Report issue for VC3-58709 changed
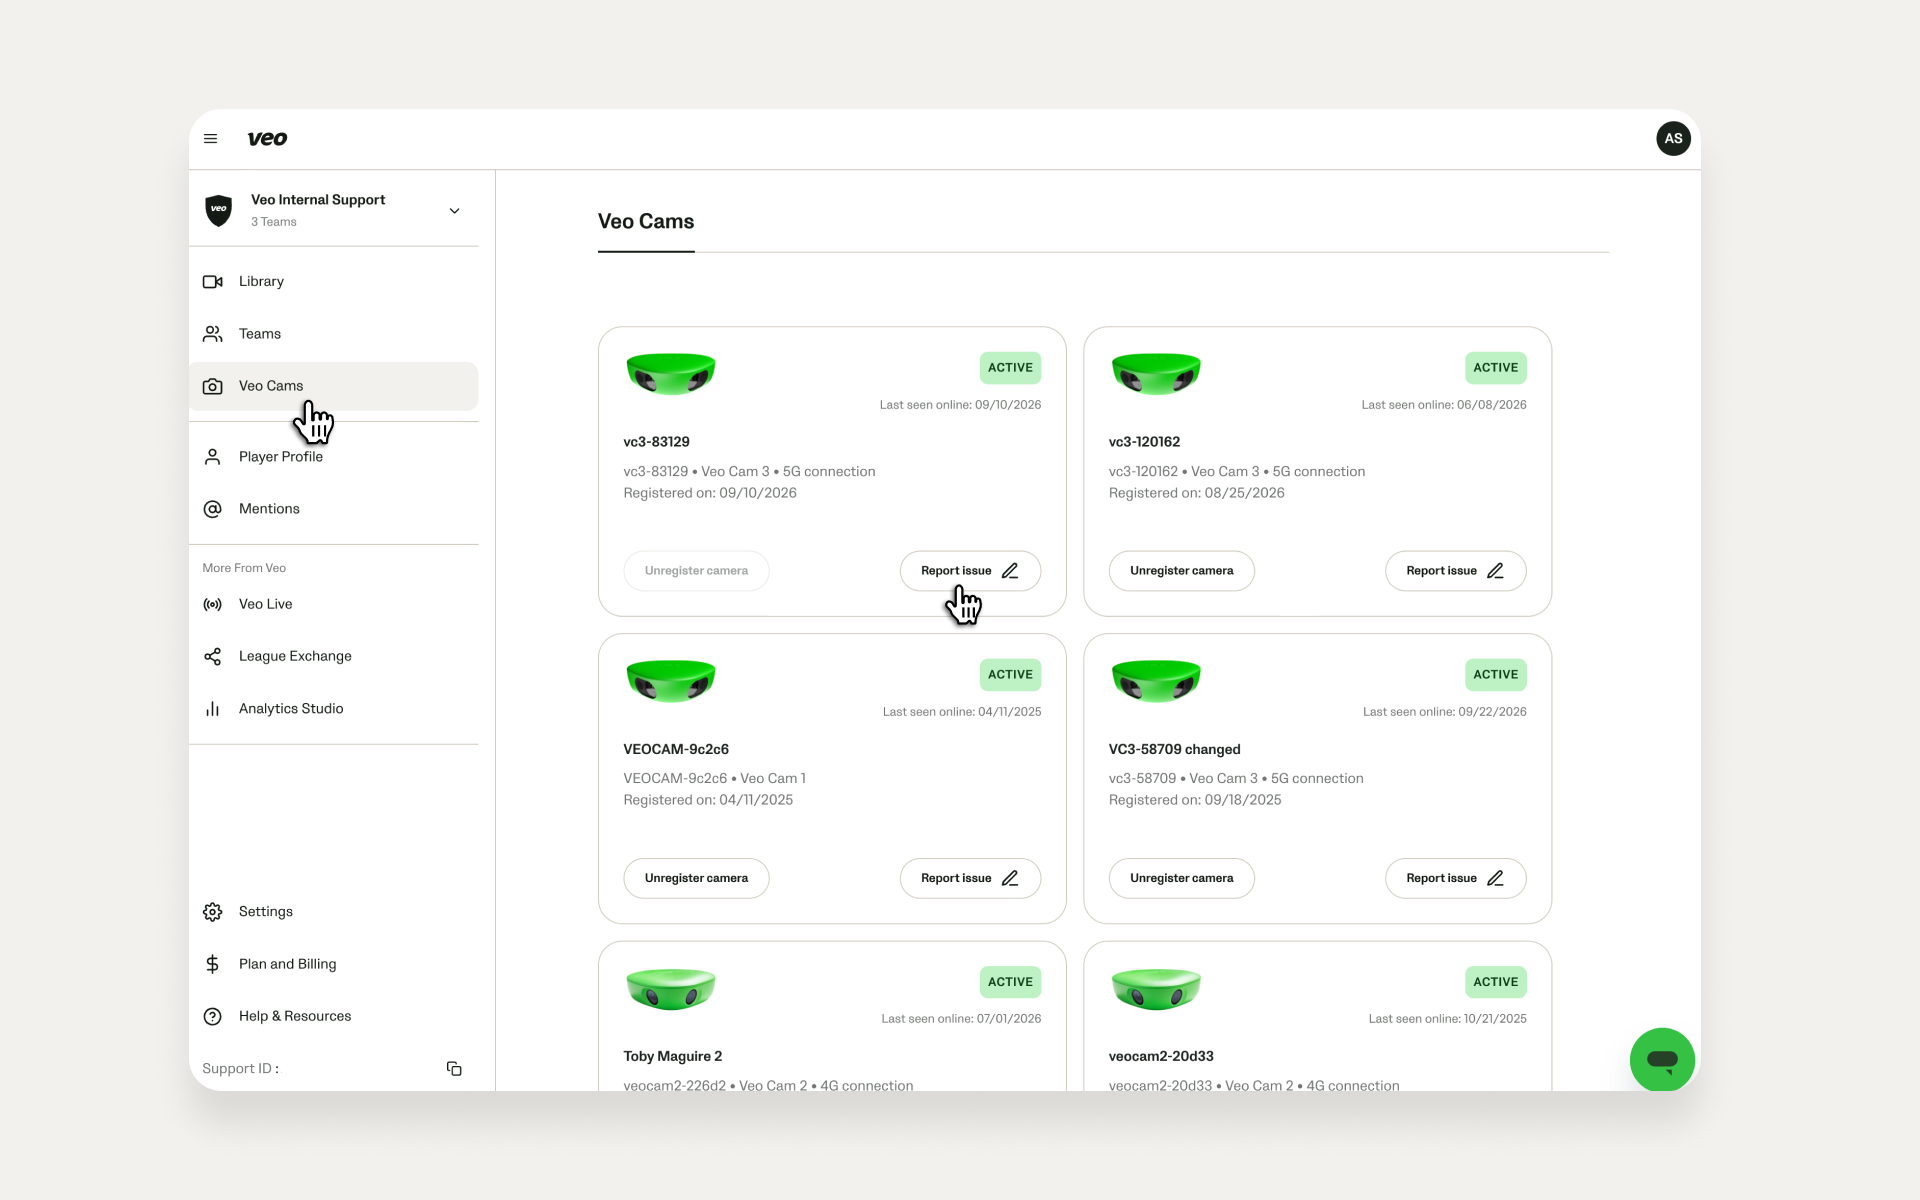 (x=1455, y=878)
